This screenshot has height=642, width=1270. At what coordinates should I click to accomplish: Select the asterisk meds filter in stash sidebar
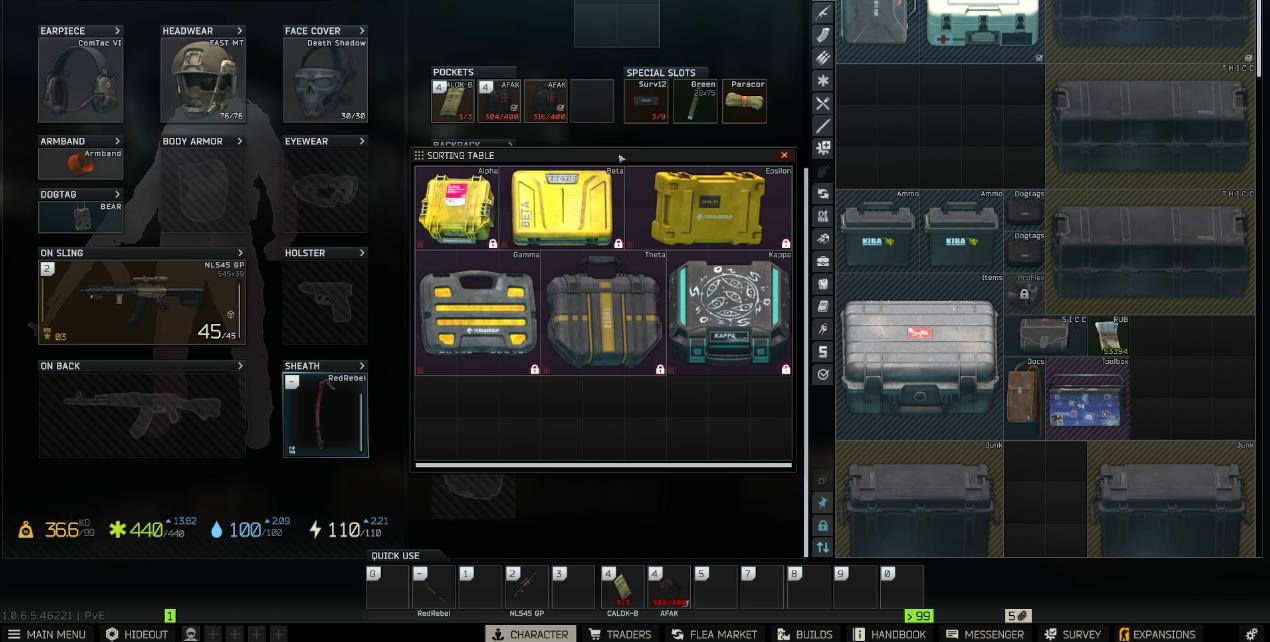823,81
